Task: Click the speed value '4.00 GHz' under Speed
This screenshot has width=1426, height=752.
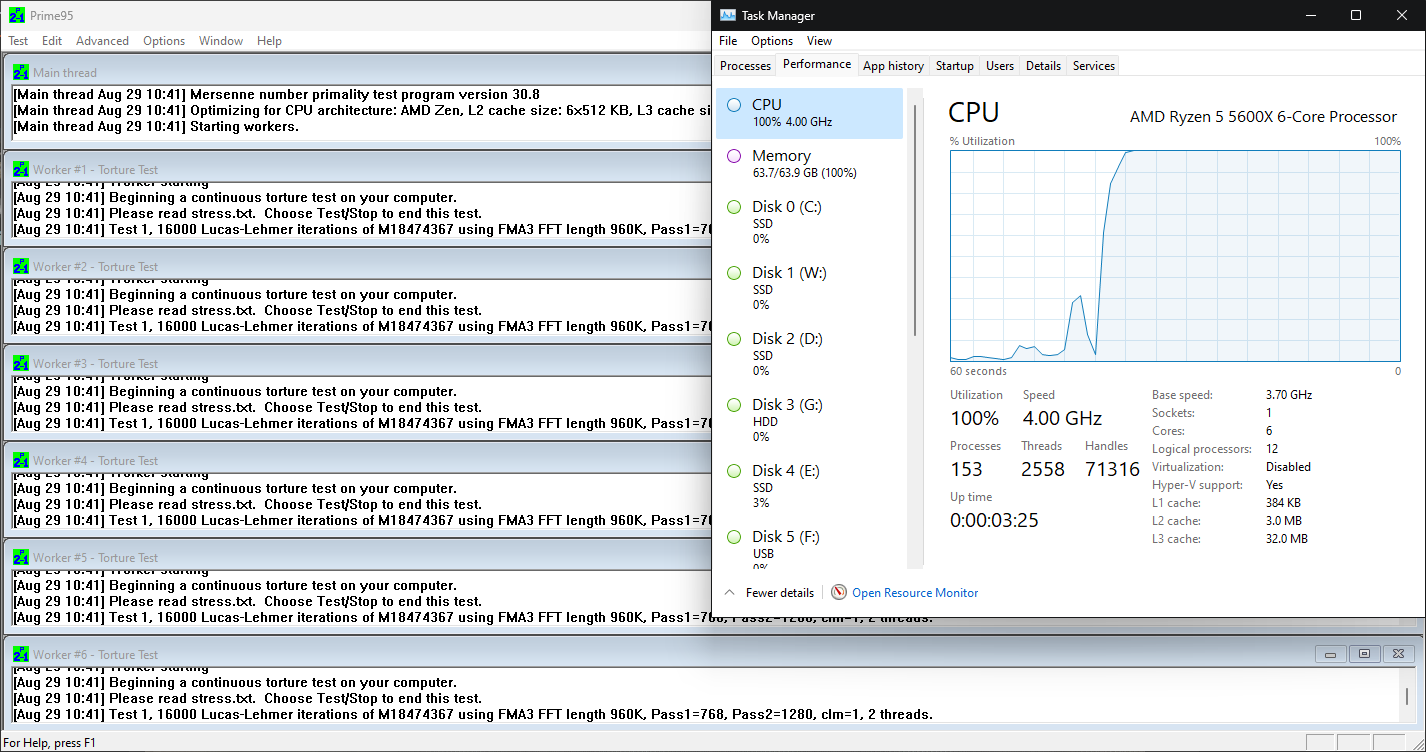Action: [x=1062, y=418]
